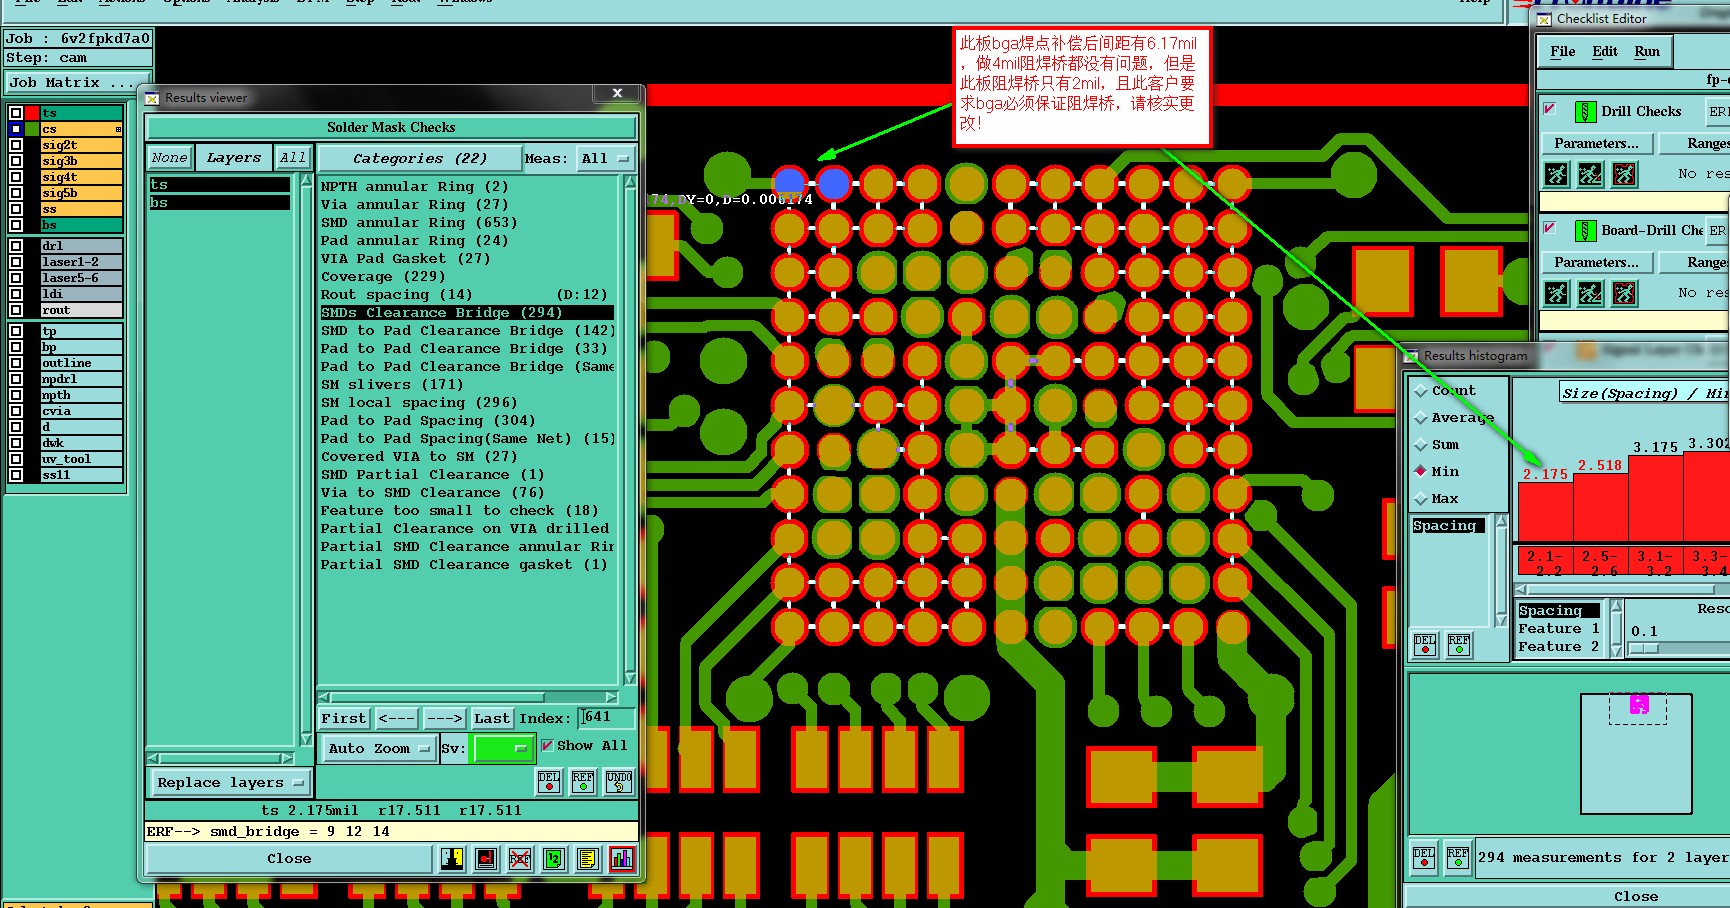Screen dimensions: 1730x908
Task: Toggle the results histogram bar-chart icon
Action: [x=622, y=858]
